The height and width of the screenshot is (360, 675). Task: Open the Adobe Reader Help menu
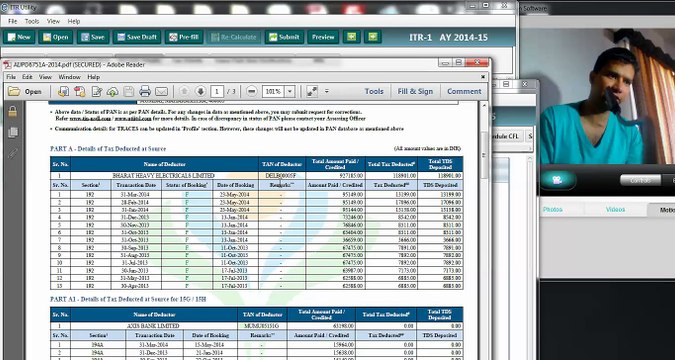click(93, 77)
